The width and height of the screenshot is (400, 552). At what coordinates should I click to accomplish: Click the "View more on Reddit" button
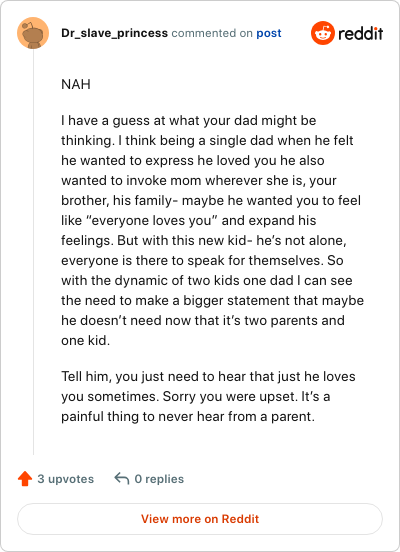point(200,519)
